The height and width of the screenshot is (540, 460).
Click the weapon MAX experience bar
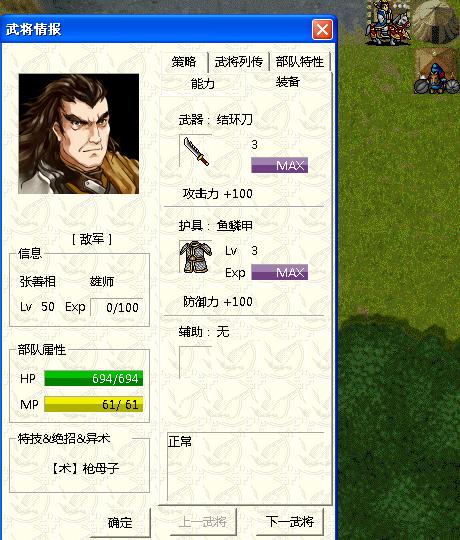pos(279,165)
